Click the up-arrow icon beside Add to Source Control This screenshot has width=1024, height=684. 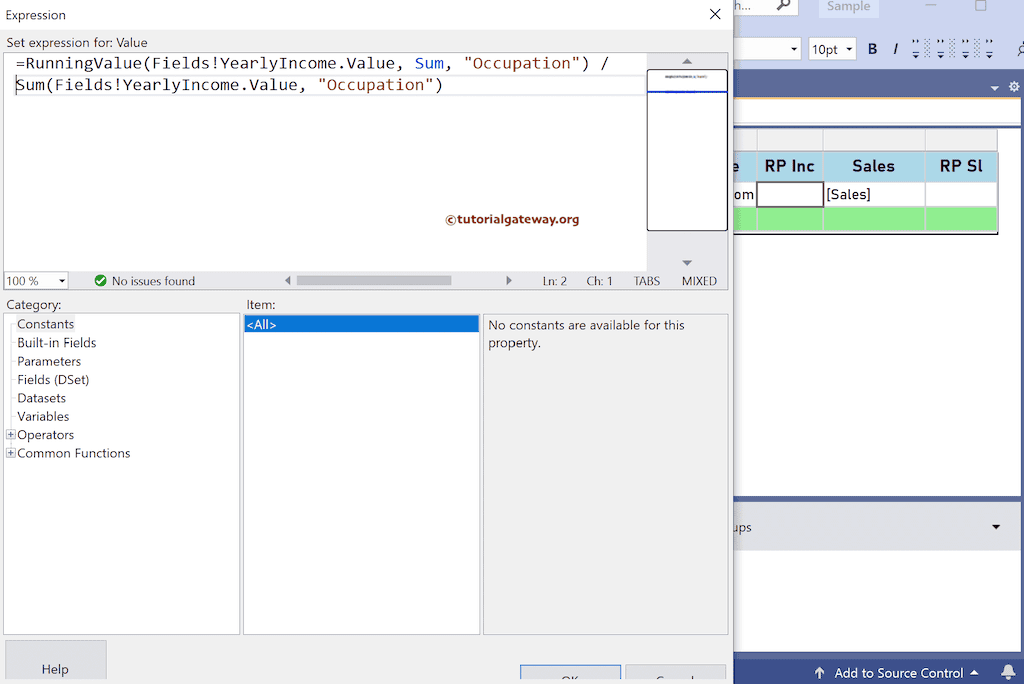tap(819, 672)
